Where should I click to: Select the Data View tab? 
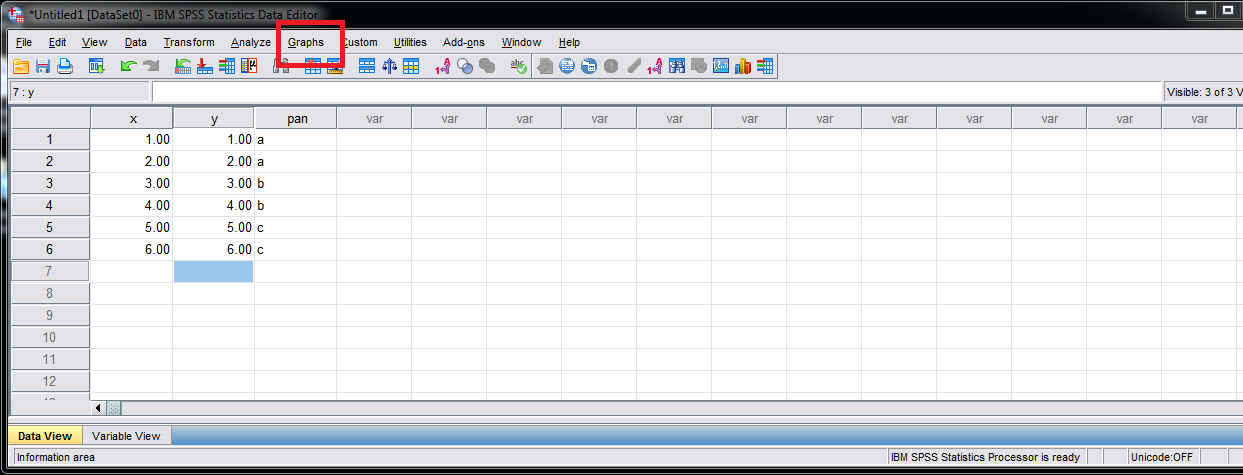coord(45,436)
